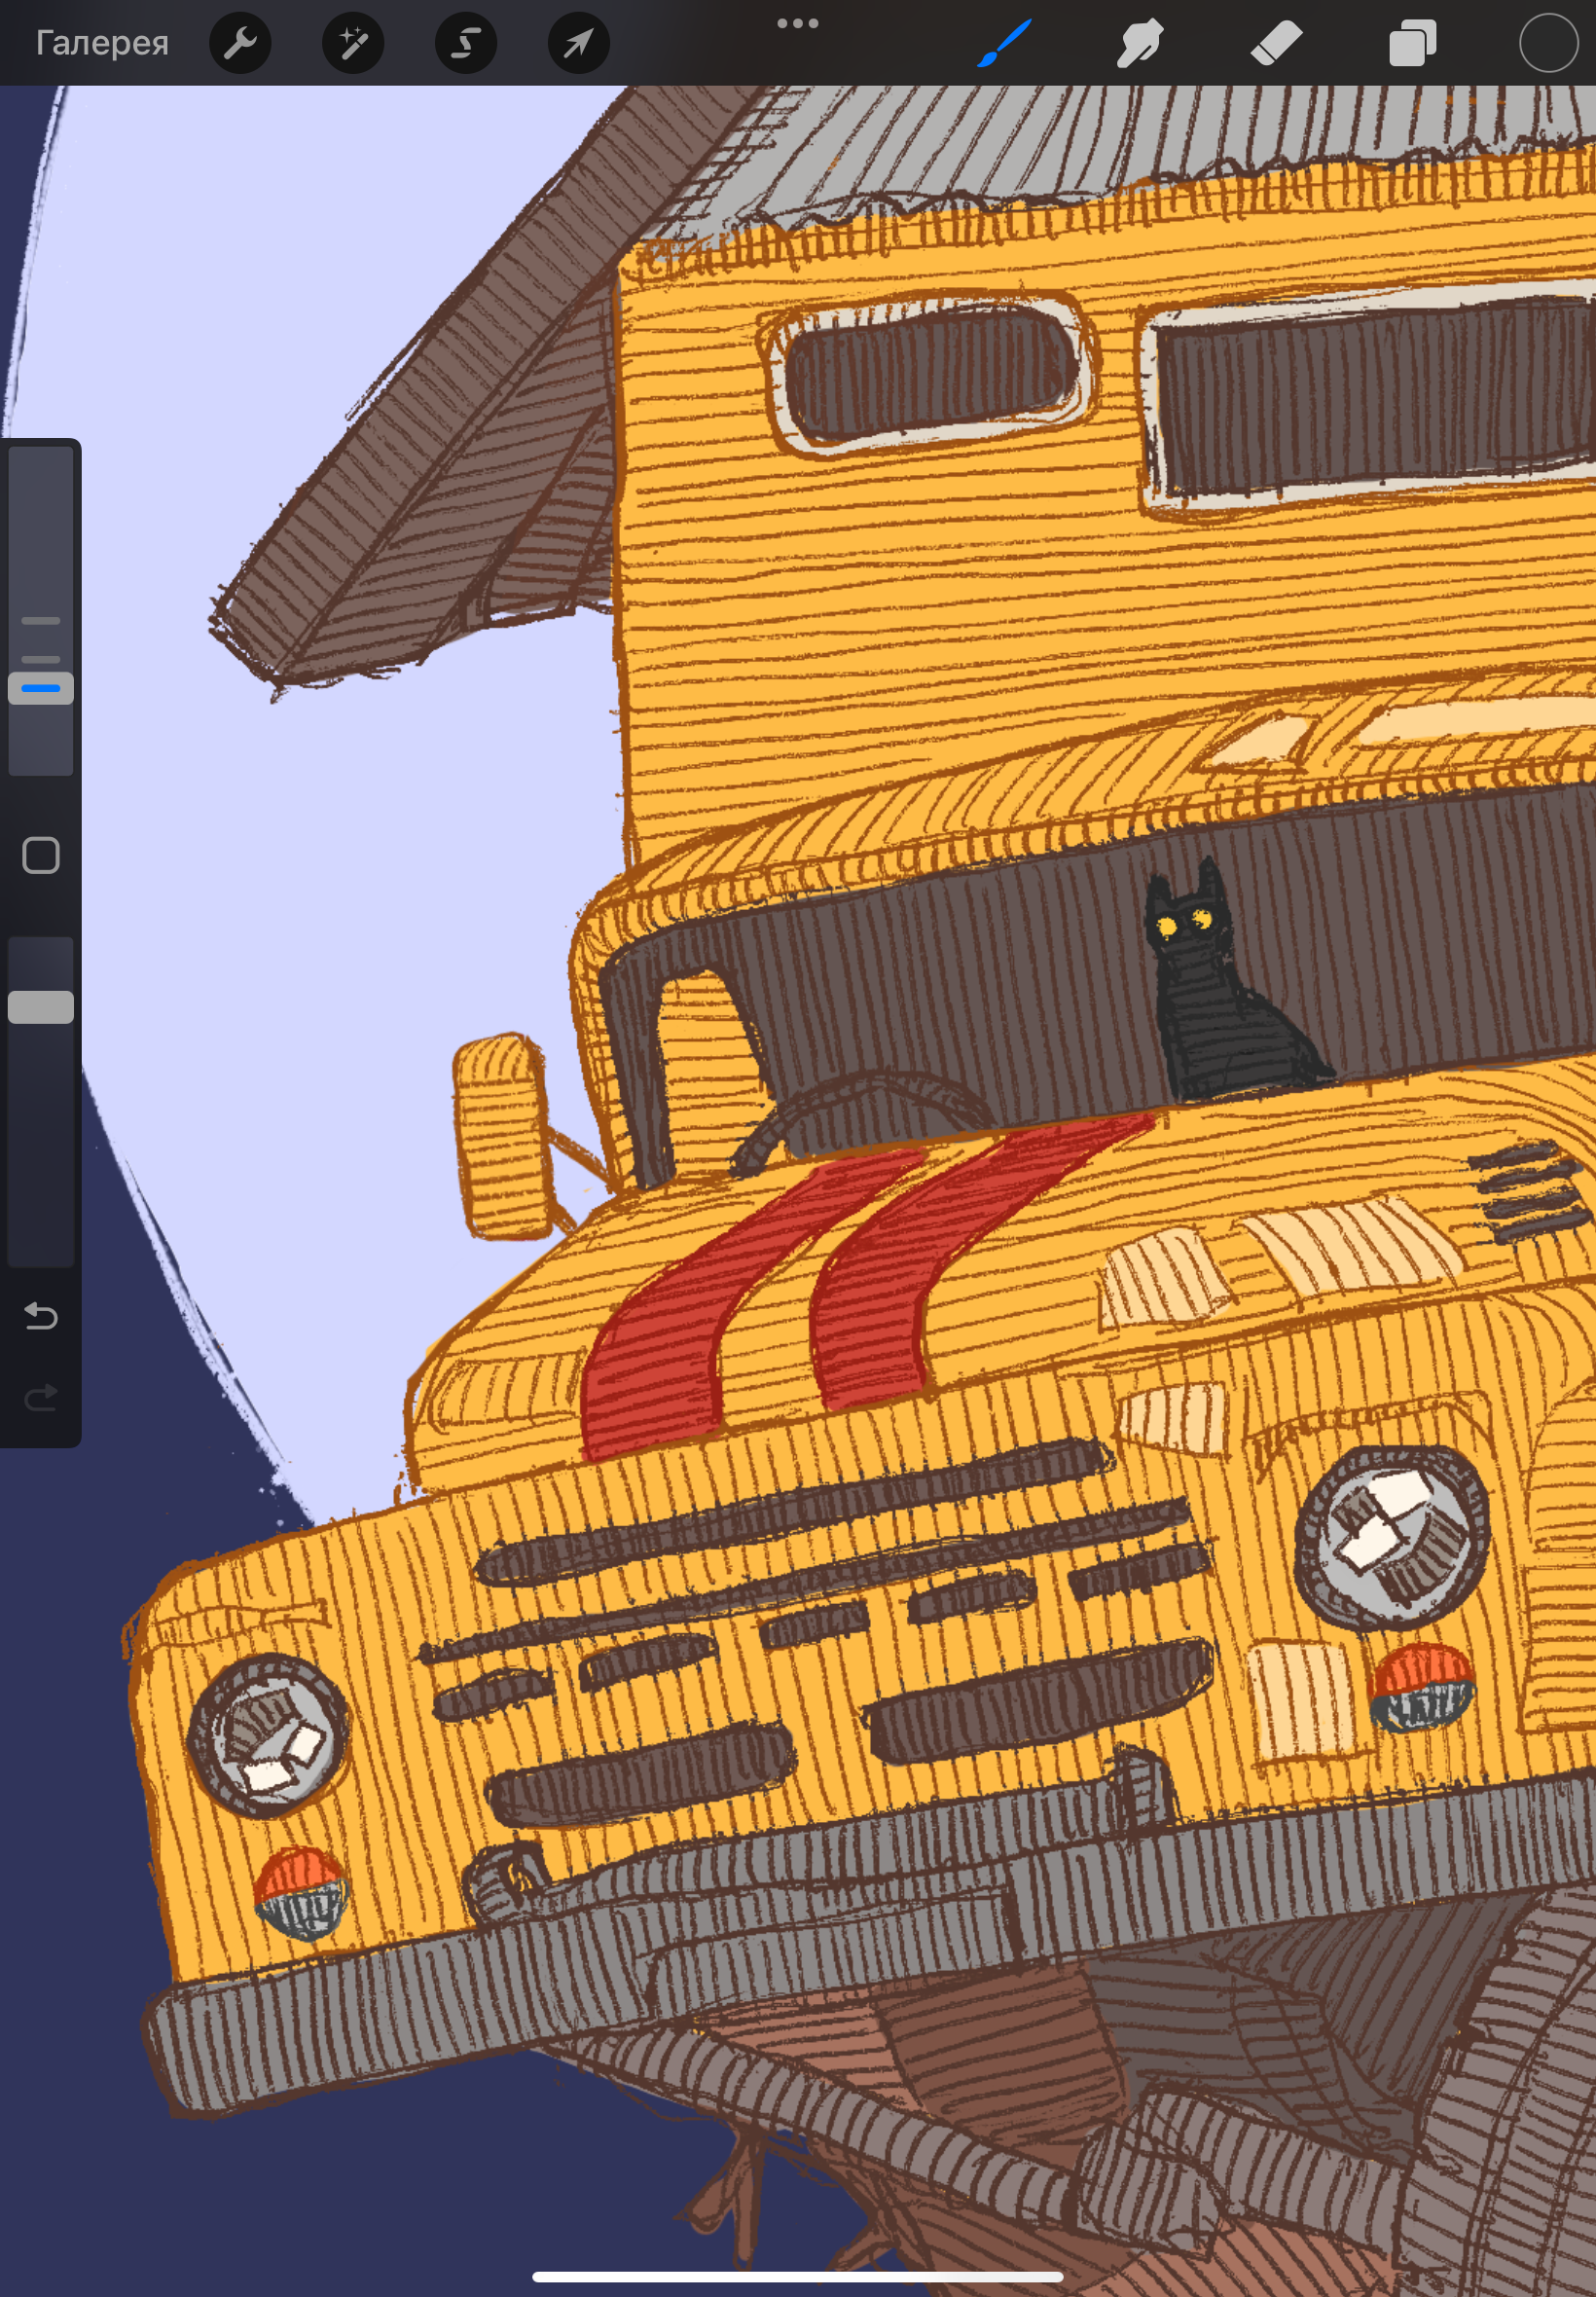Click the brush opacity slider handle

tap(41, 1007)
